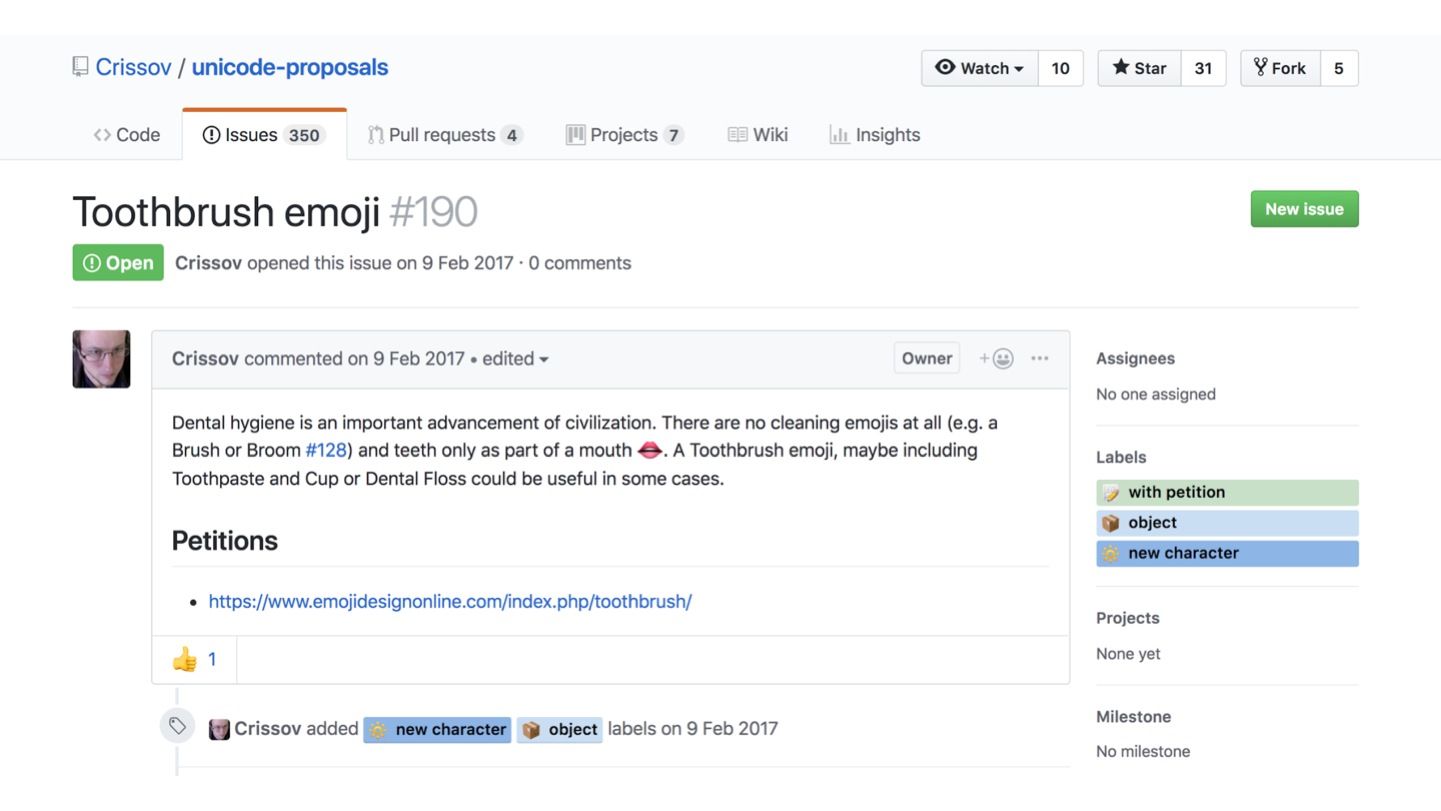Click the Assignees heading in sidebar
Image resolution: width=1441 pixels, height=811 pixels.
tap(1135, 358)
